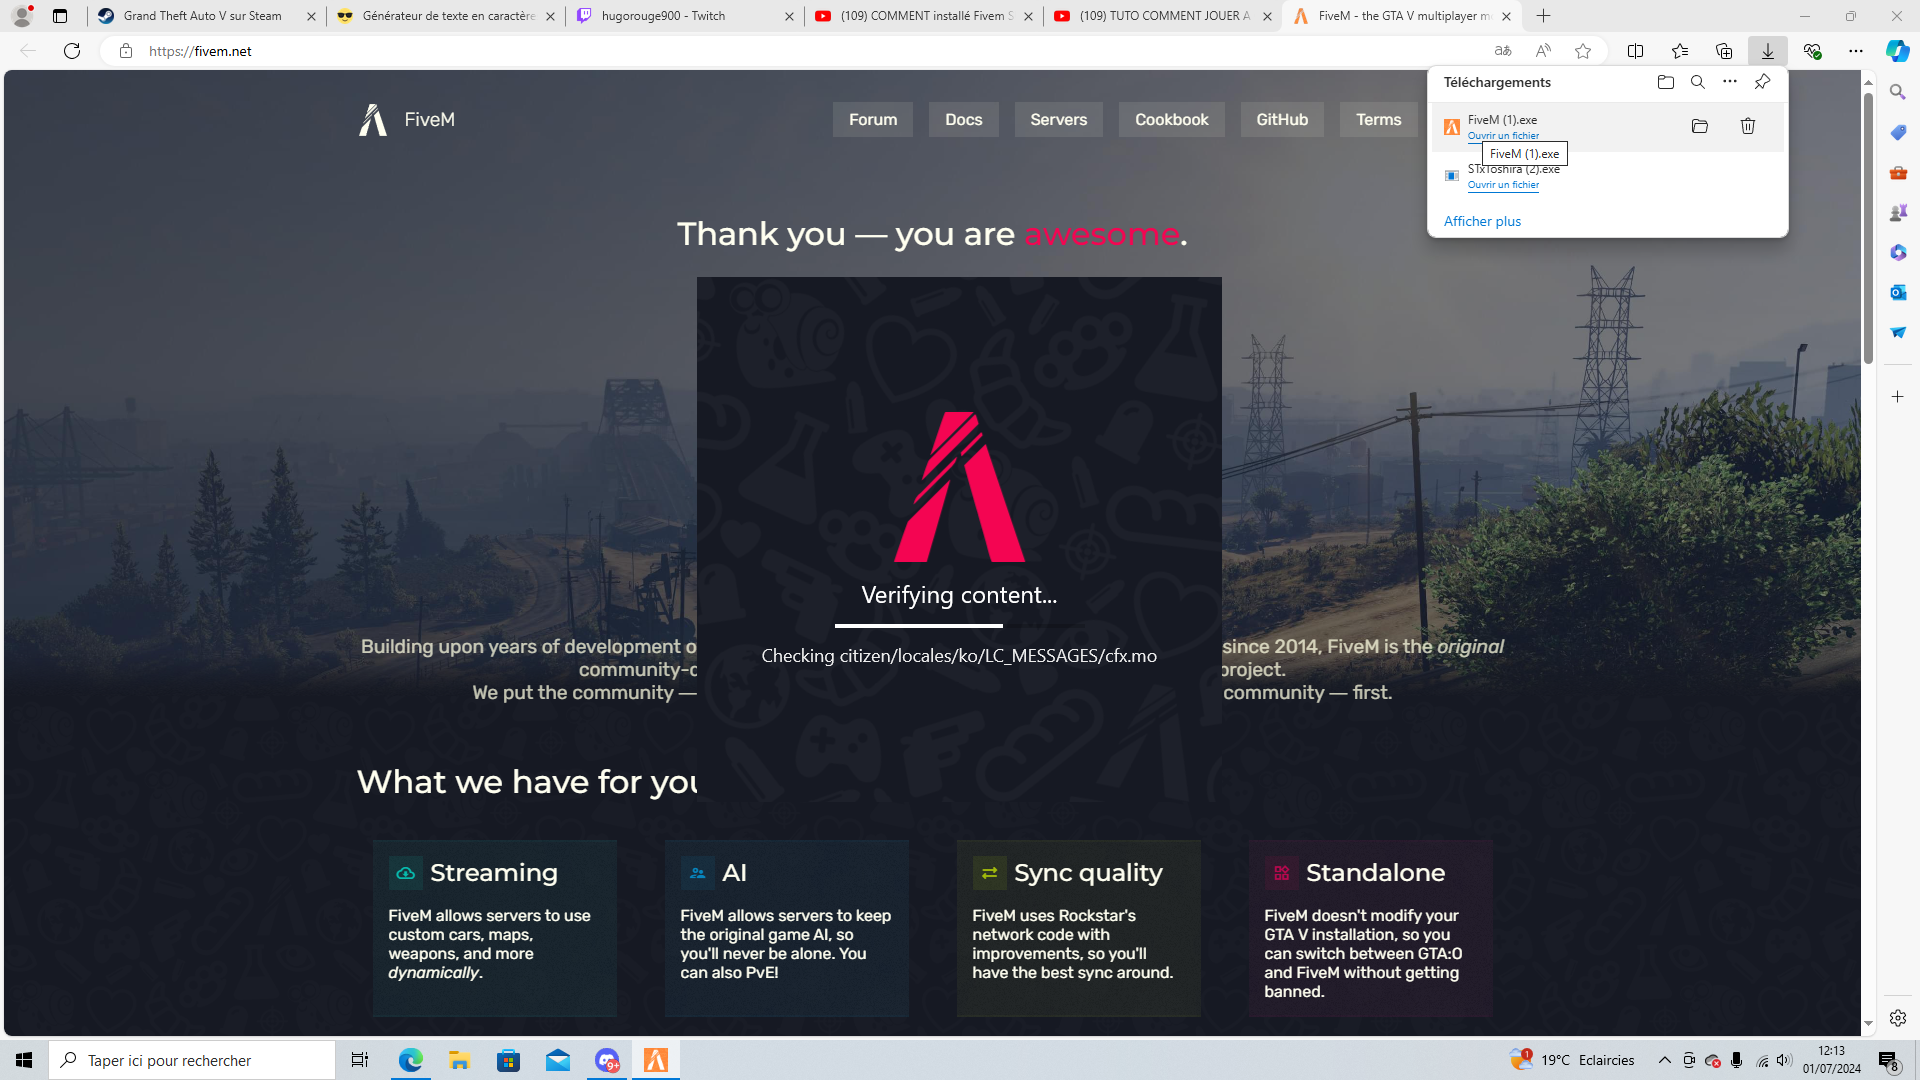The height and width of the screenshot is (1080, 1920).
Task: Customize the sidebar with the plus icon
Action: point(1897,397)
